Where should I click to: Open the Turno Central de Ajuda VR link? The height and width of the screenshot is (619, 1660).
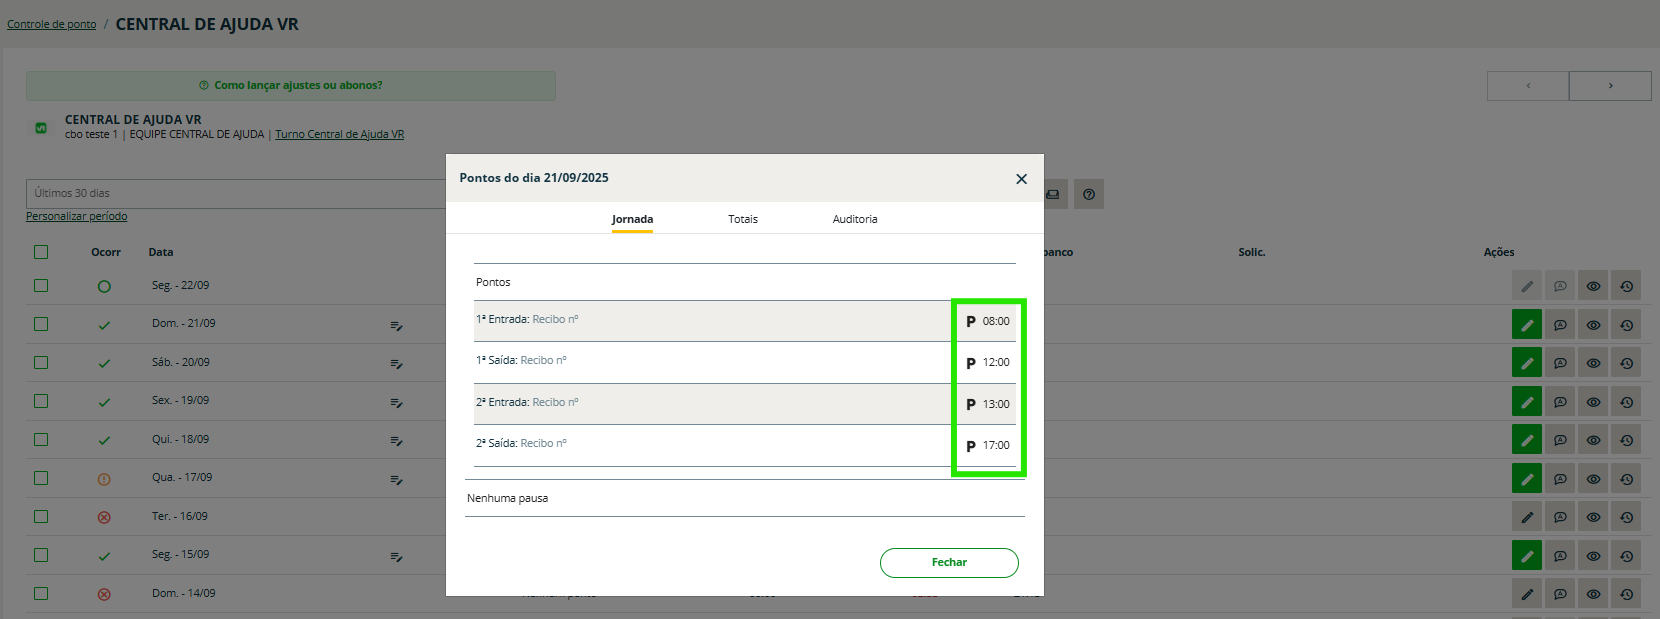[339, 134]
